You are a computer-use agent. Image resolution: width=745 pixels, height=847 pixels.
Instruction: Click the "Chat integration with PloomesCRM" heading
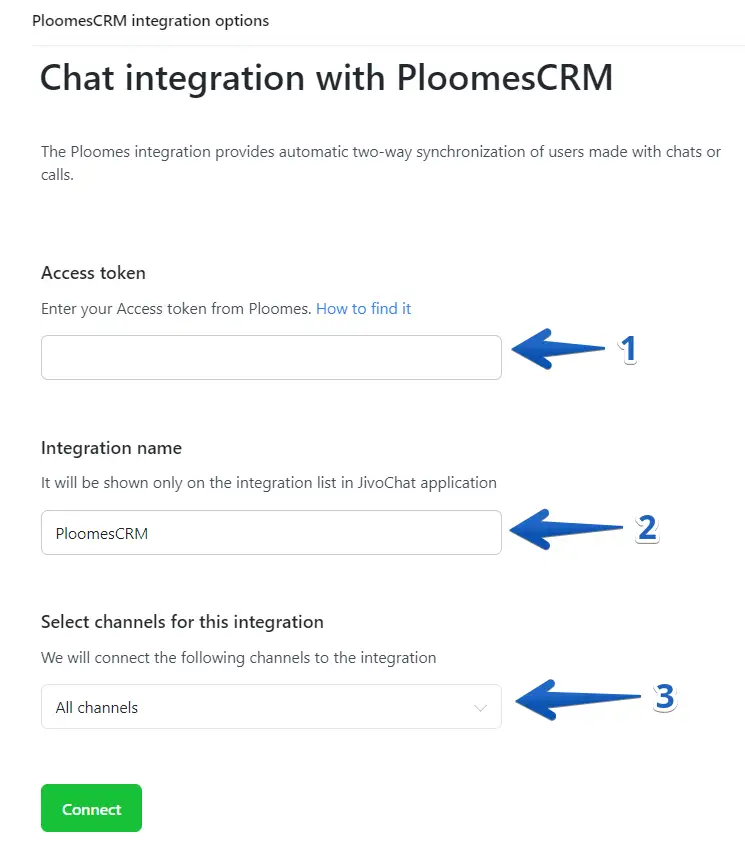tap(326, 78)
